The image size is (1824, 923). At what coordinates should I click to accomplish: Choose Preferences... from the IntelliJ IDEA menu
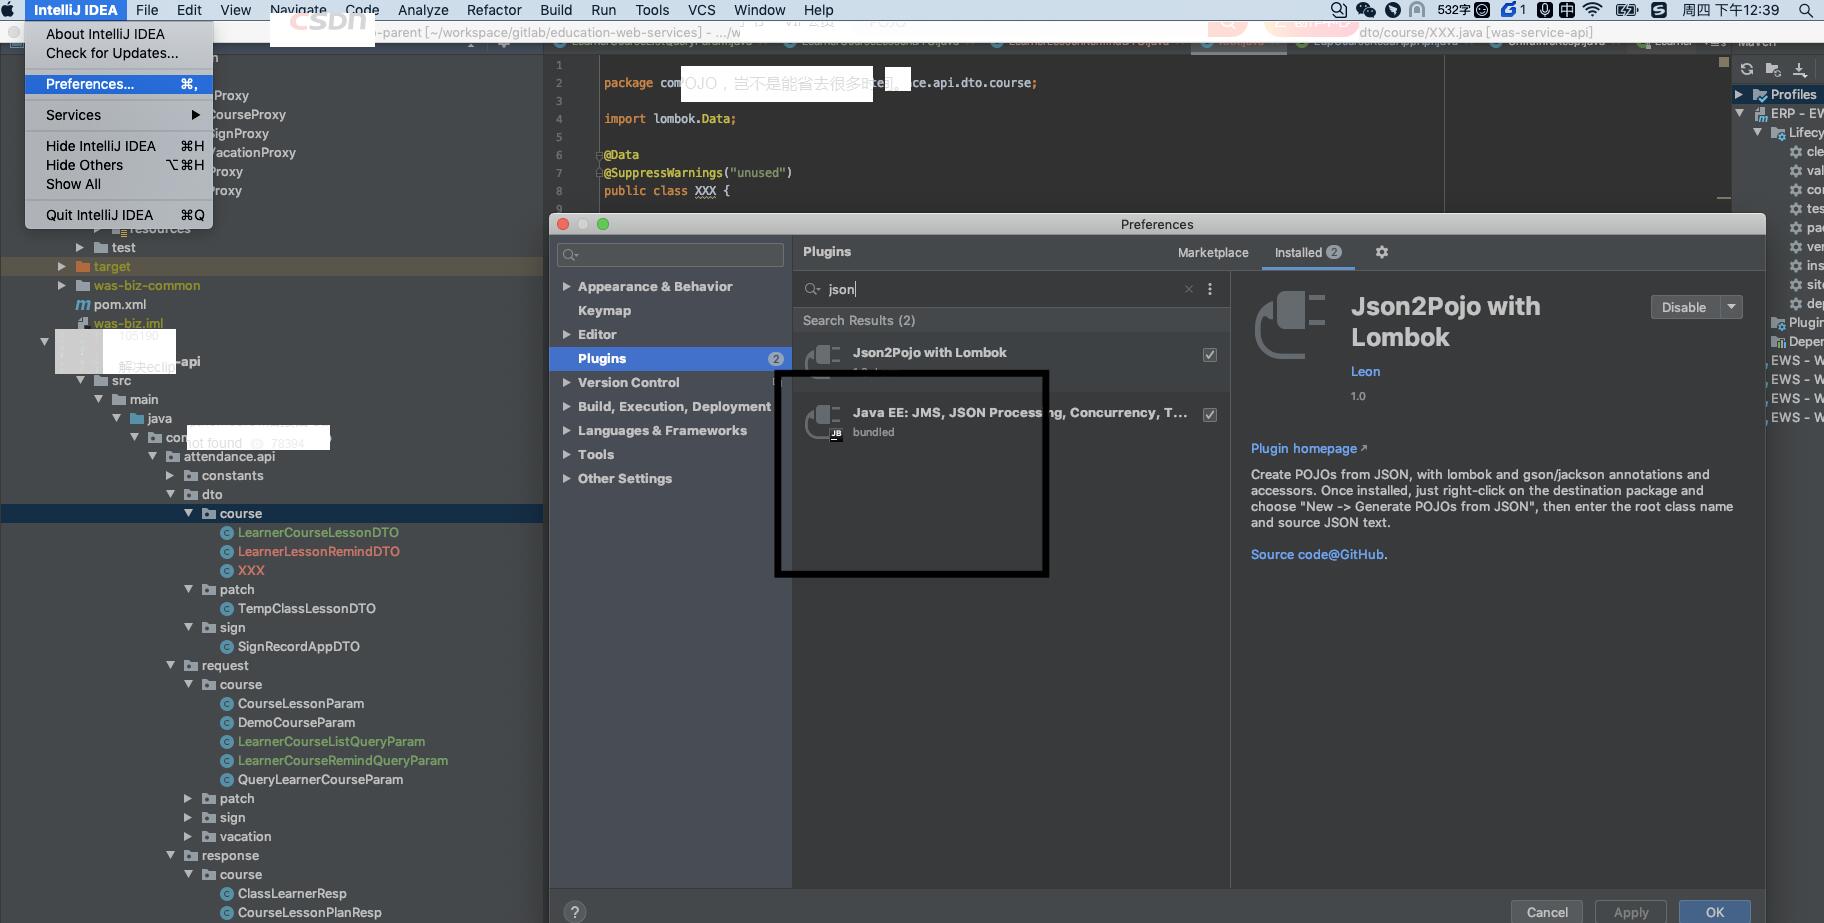[x=90, y=84]
